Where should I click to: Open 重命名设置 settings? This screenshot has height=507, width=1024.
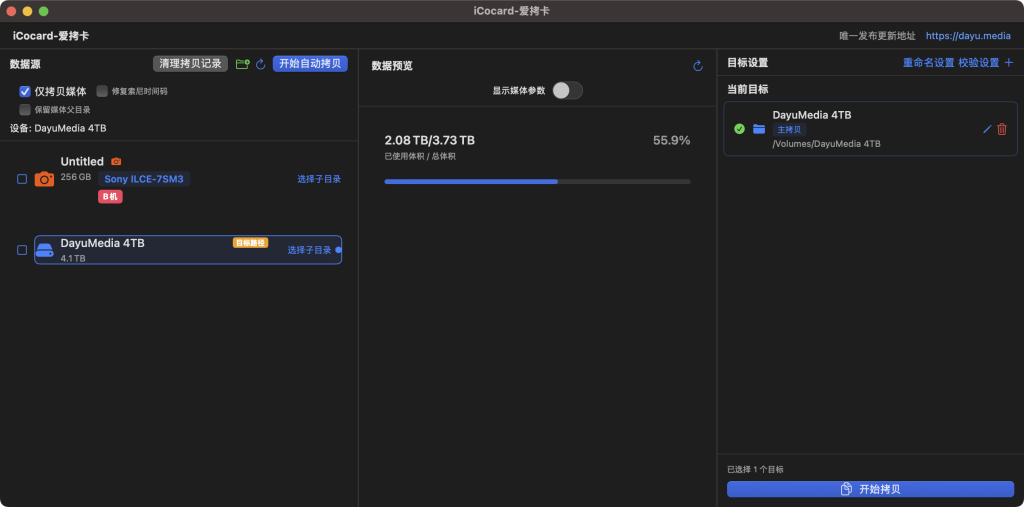[x=928, y=63]
